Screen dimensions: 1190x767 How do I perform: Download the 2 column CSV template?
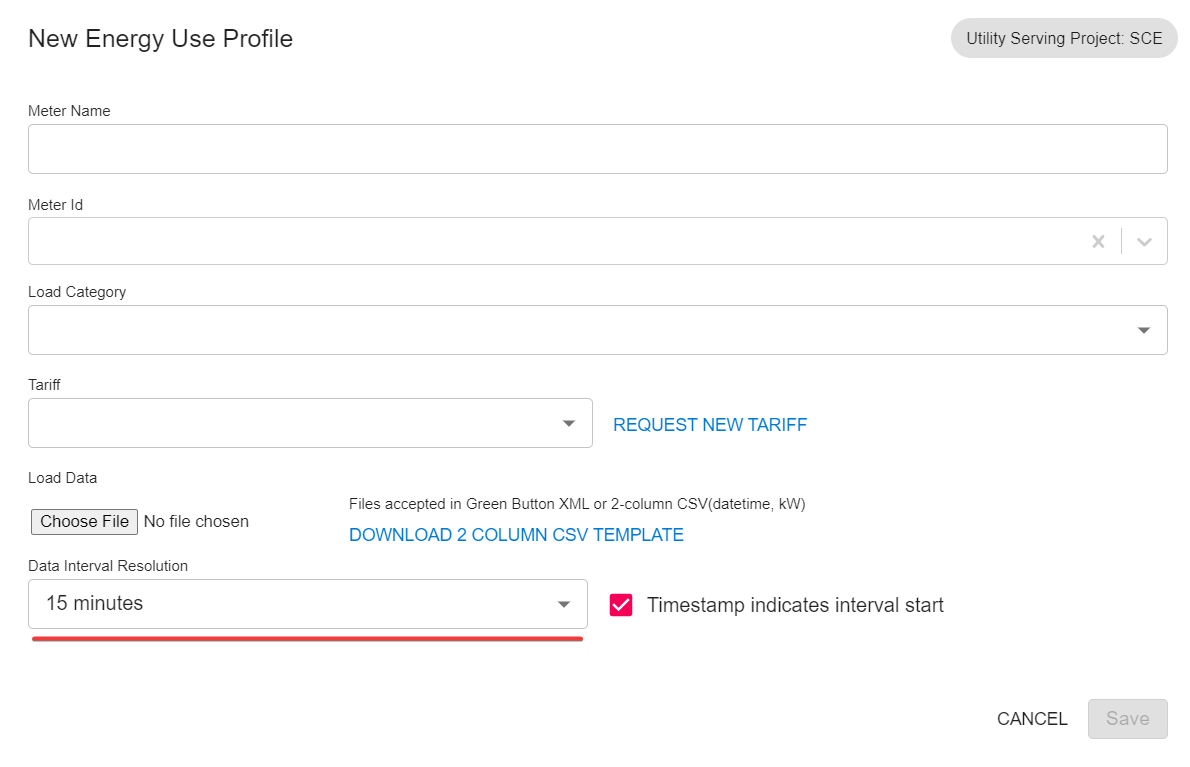(516, 535)
